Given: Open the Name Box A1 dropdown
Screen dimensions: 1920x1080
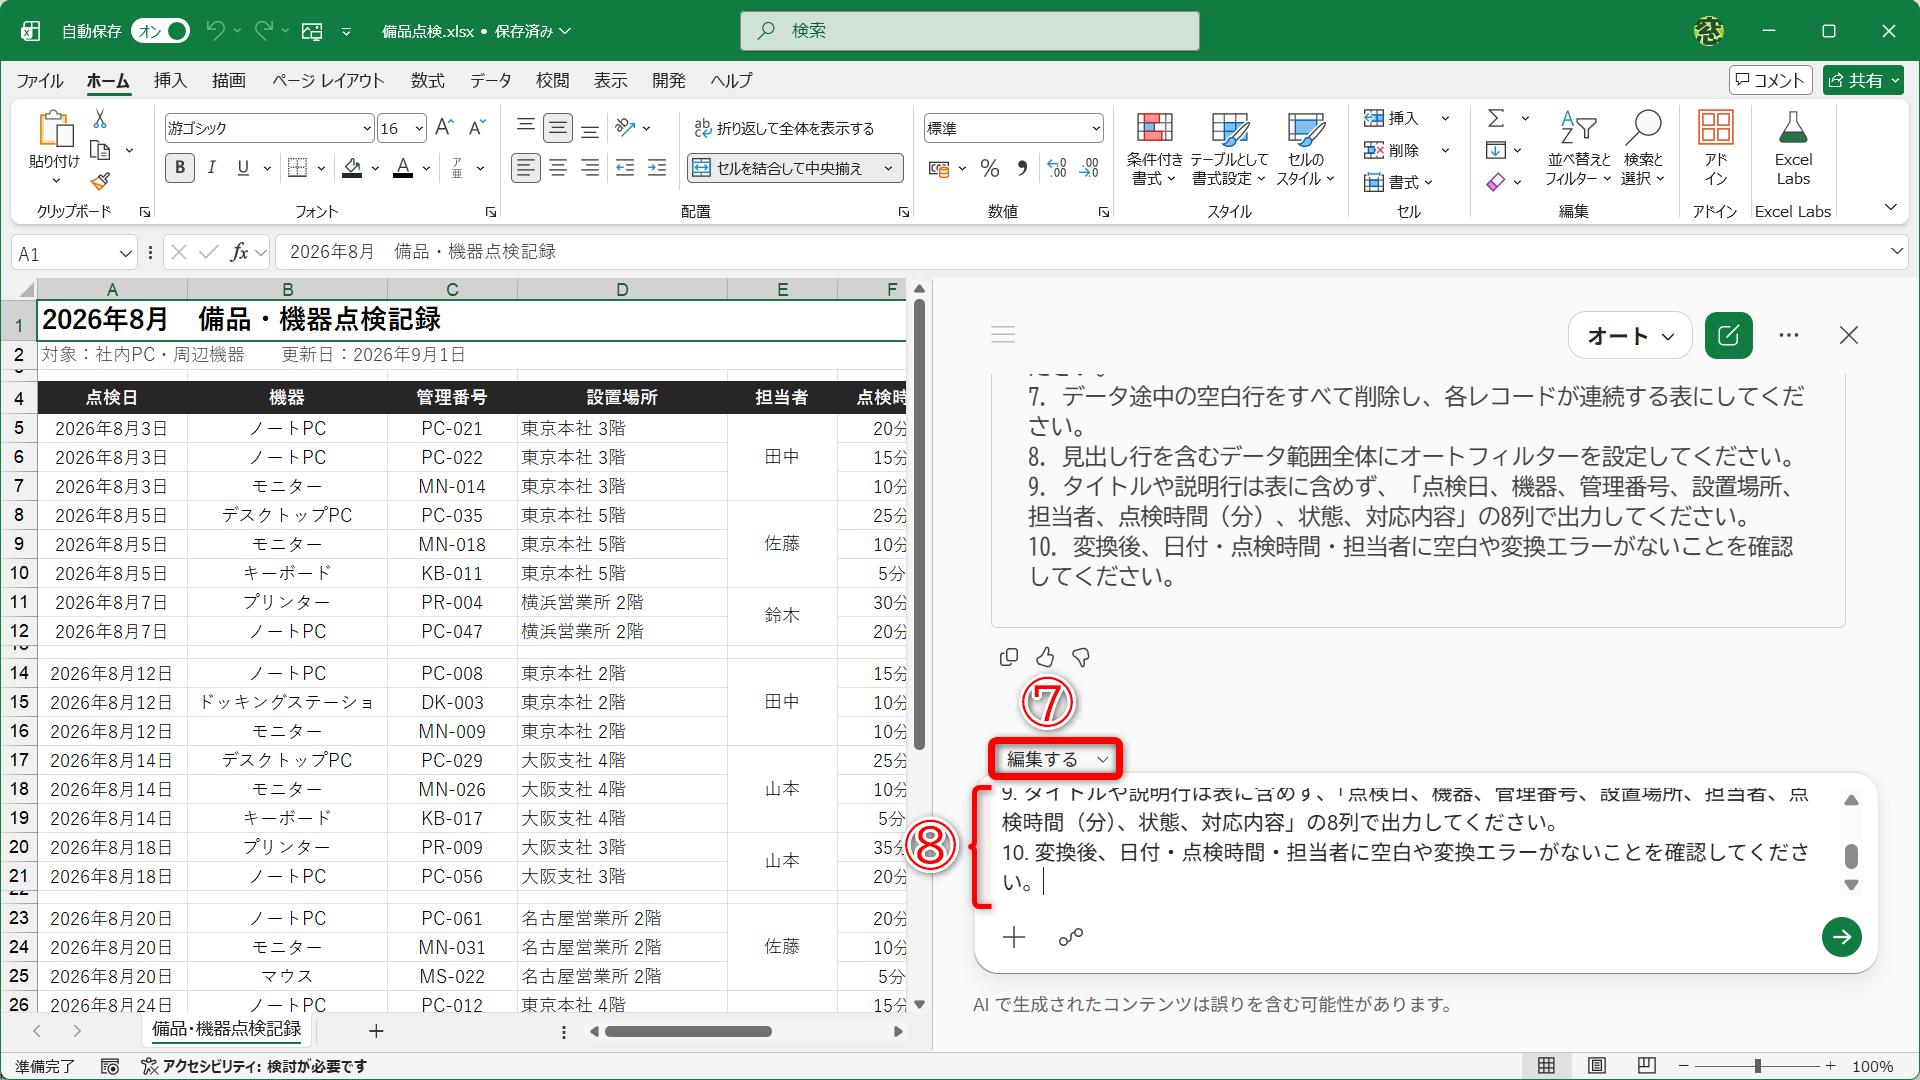Looking at the screenshot, I should click(125, 253).
